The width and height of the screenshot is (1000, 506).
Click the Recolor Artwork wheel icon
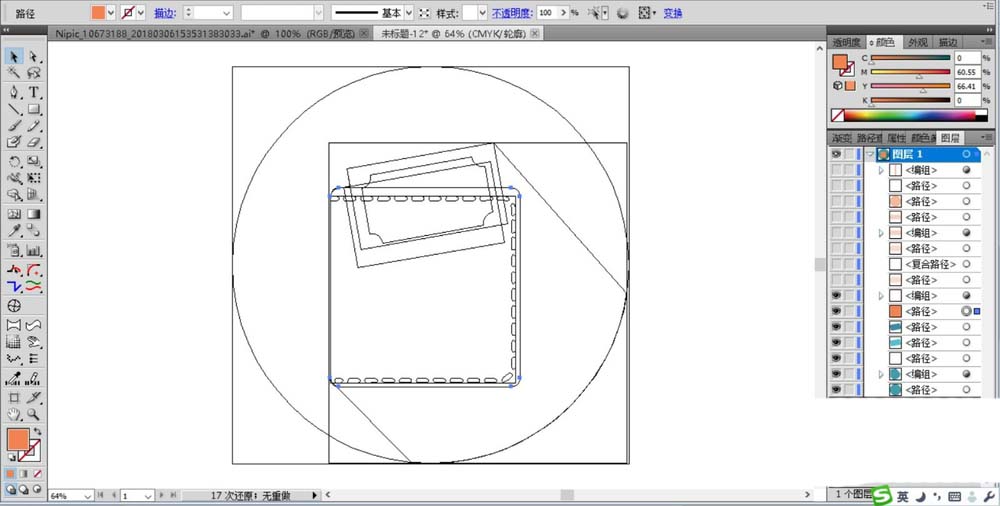pos(623,13)
